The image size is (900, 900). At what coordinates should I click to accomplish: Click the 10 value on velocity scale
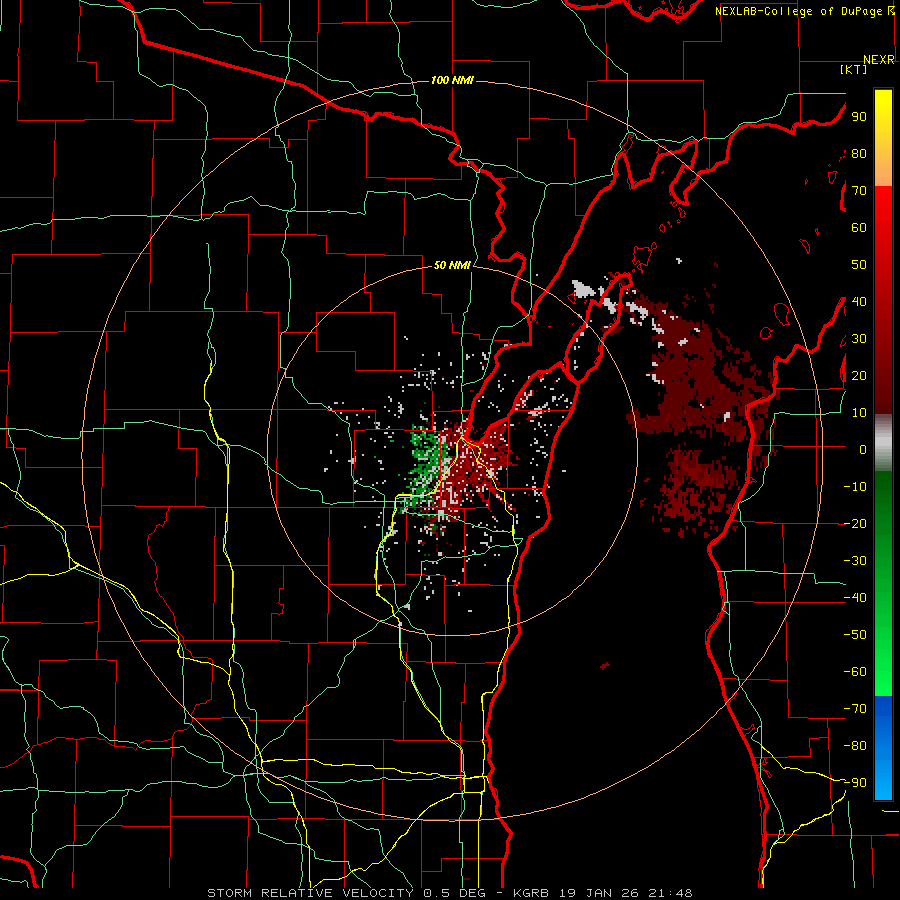click(x=859, y=413)
